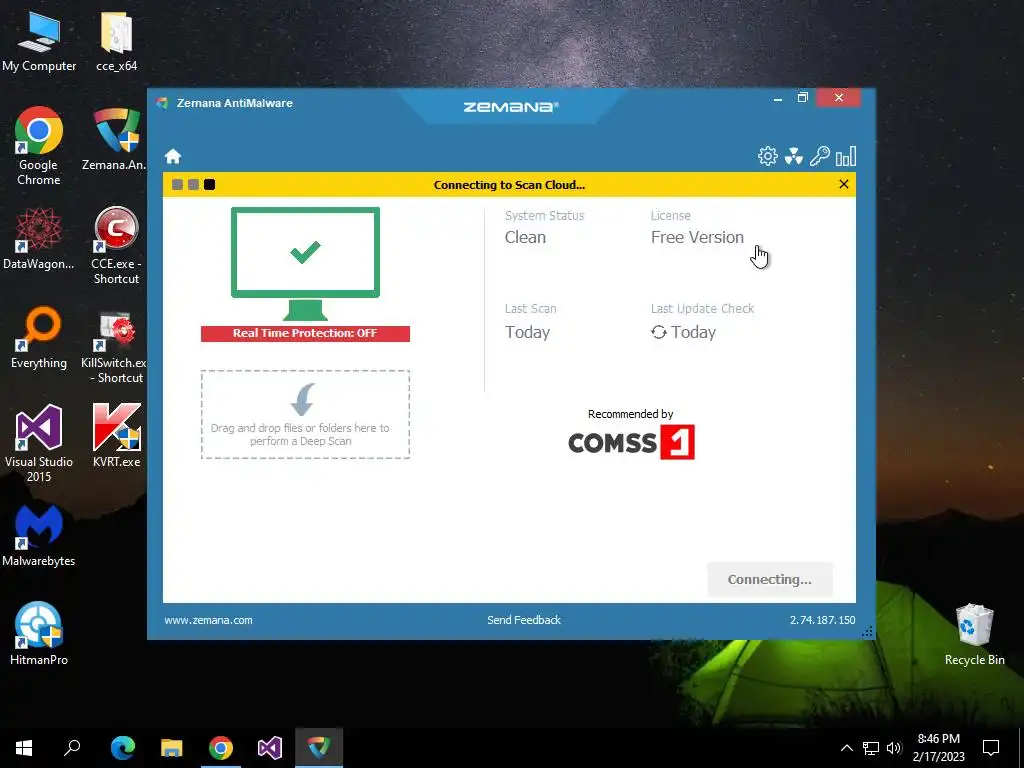Click the Free Version license text
The height and width of the screenshot is (768, 1024).
pos(697,237)
